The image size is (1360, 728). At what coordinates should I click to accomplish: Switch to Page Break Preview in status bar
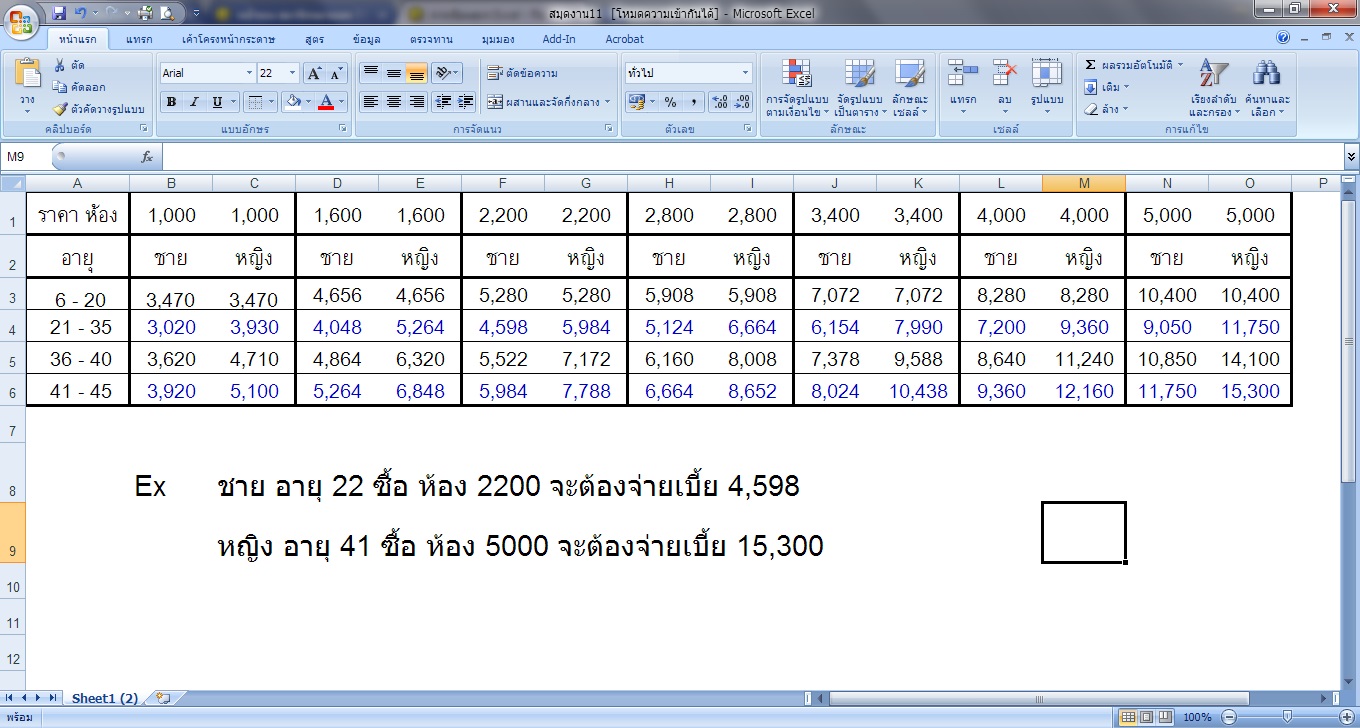pyautogui.click(x=1164, y=717)
